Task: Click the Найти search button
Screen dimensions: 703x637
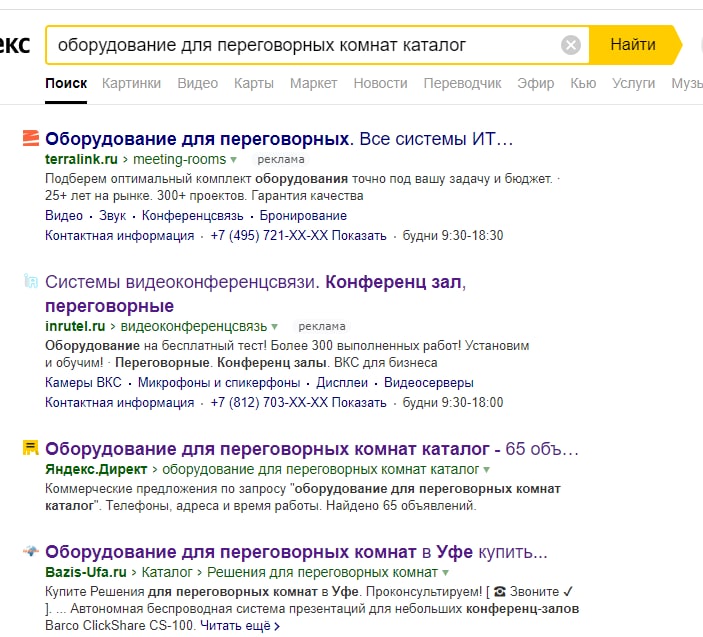Action: (x=633, y=45)
